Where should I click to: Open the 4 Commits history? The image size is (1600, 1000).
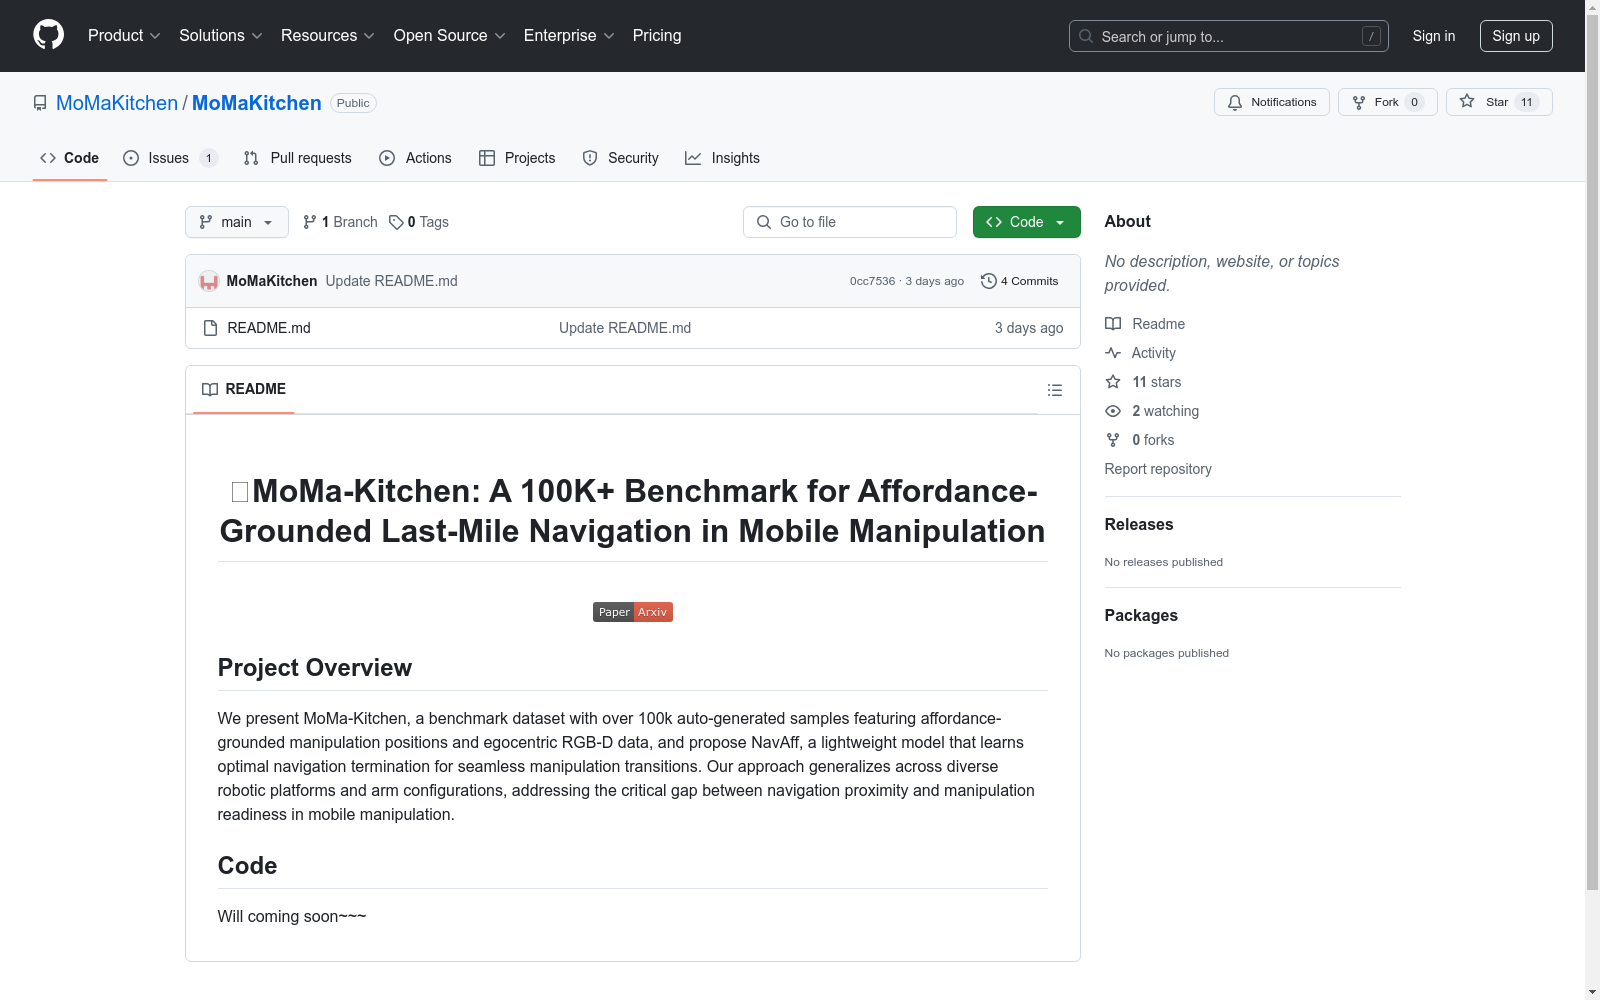pos(1020,281)
